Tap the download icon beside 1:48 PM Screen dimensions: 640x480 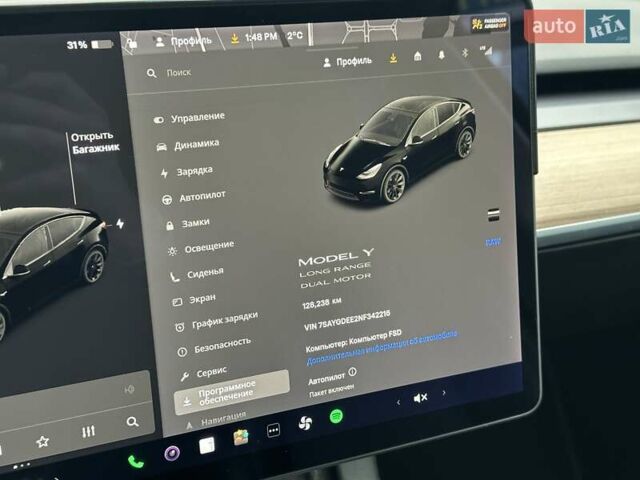(235, 39)
